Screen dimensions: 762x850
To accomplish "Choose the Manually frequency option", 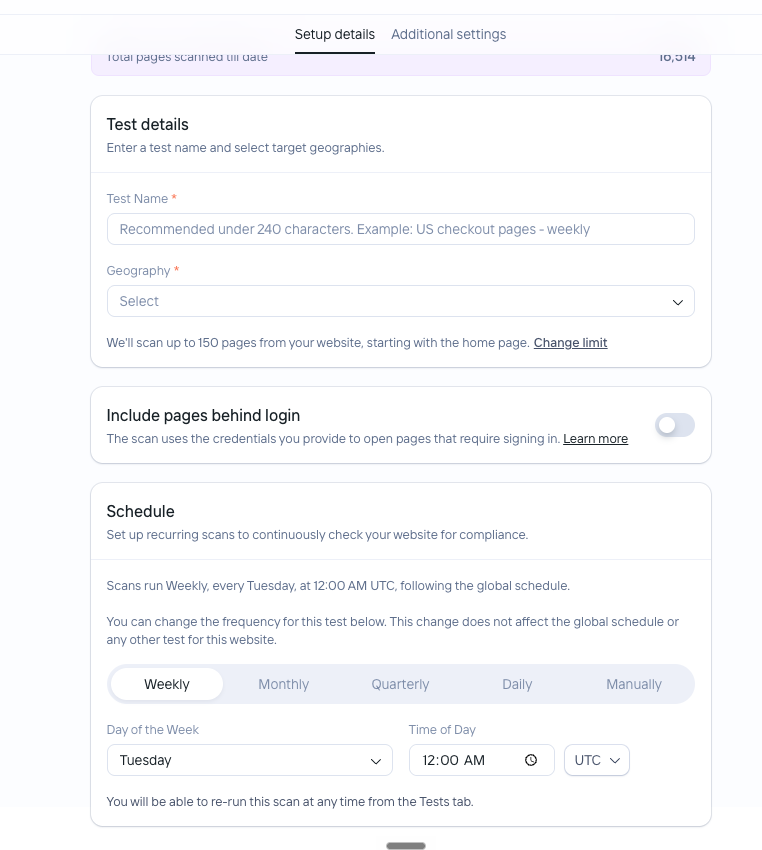I will tap(634, 684).
